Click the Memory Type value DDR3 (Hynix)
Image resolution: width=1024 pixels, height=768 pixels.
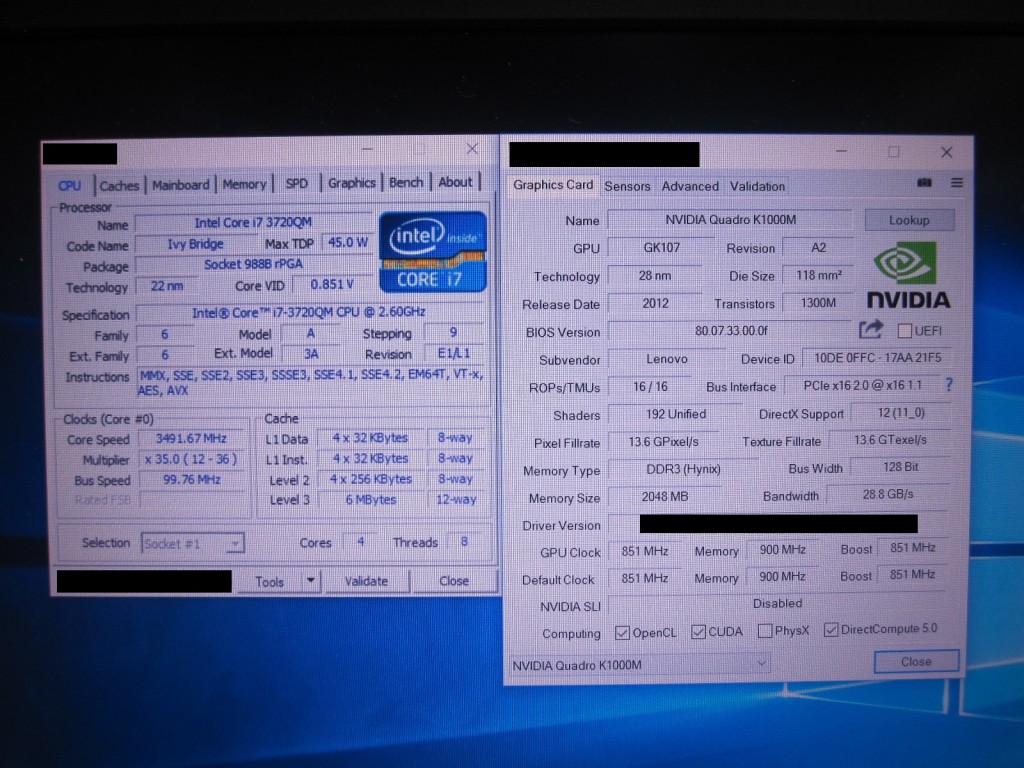[683, 469]
